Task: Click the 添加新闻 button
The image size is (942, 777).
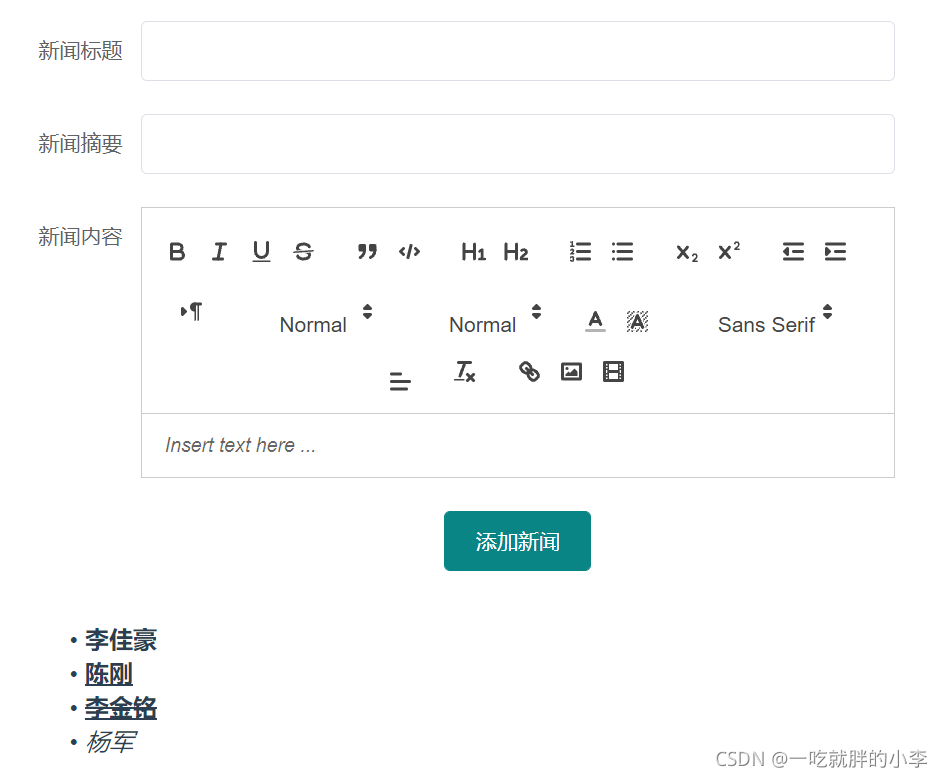Action: 517,541
